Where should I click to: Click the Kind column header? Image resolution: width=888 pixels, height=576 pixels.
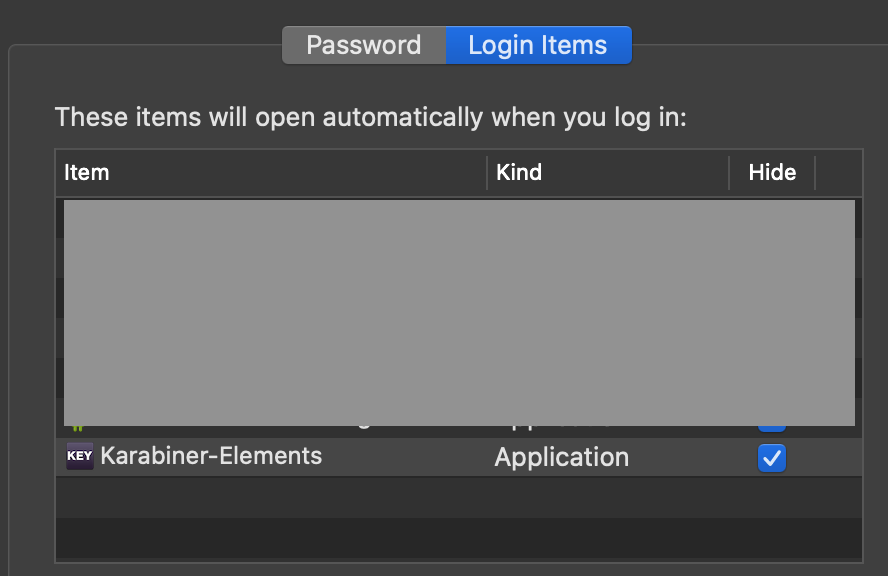coord(518,172)
